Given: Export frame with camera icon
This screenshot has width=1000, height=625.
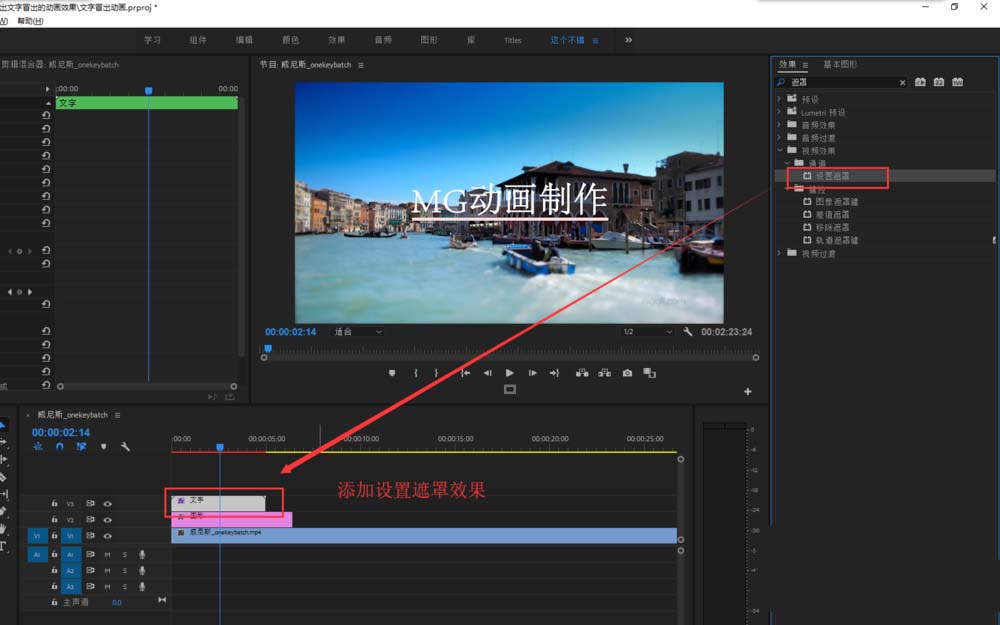Looking at the screenshot, I should tap(628, 373).
